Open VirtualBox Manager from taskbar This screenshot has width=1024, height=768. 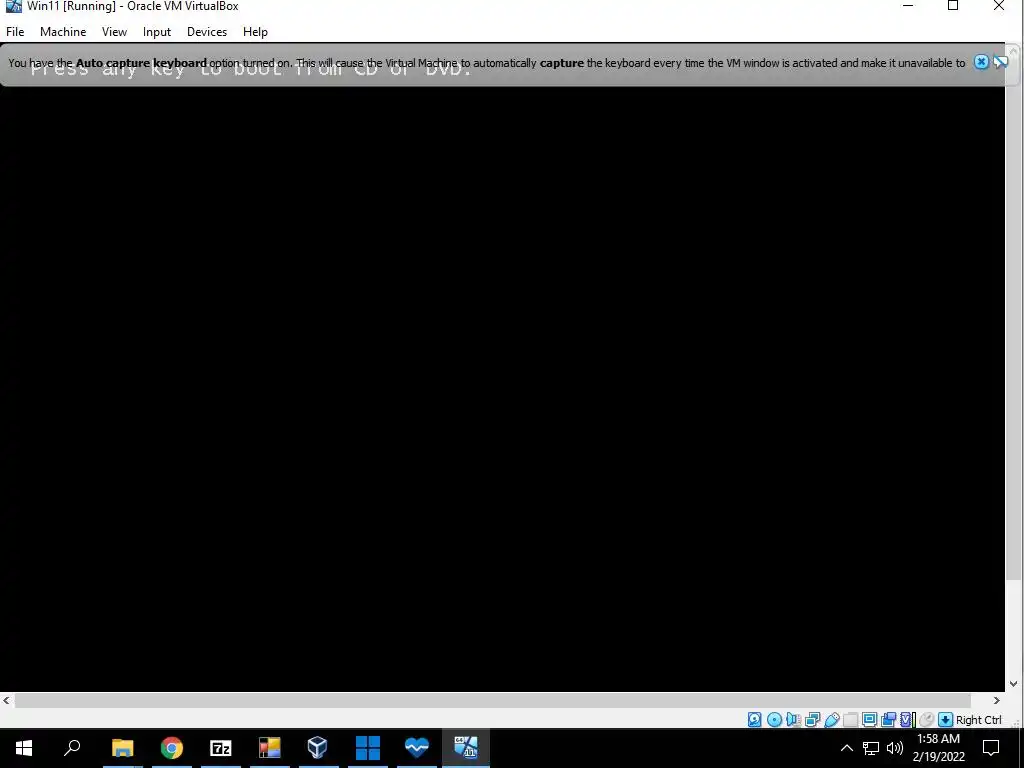pyautogui.click(x=318, y=748)
